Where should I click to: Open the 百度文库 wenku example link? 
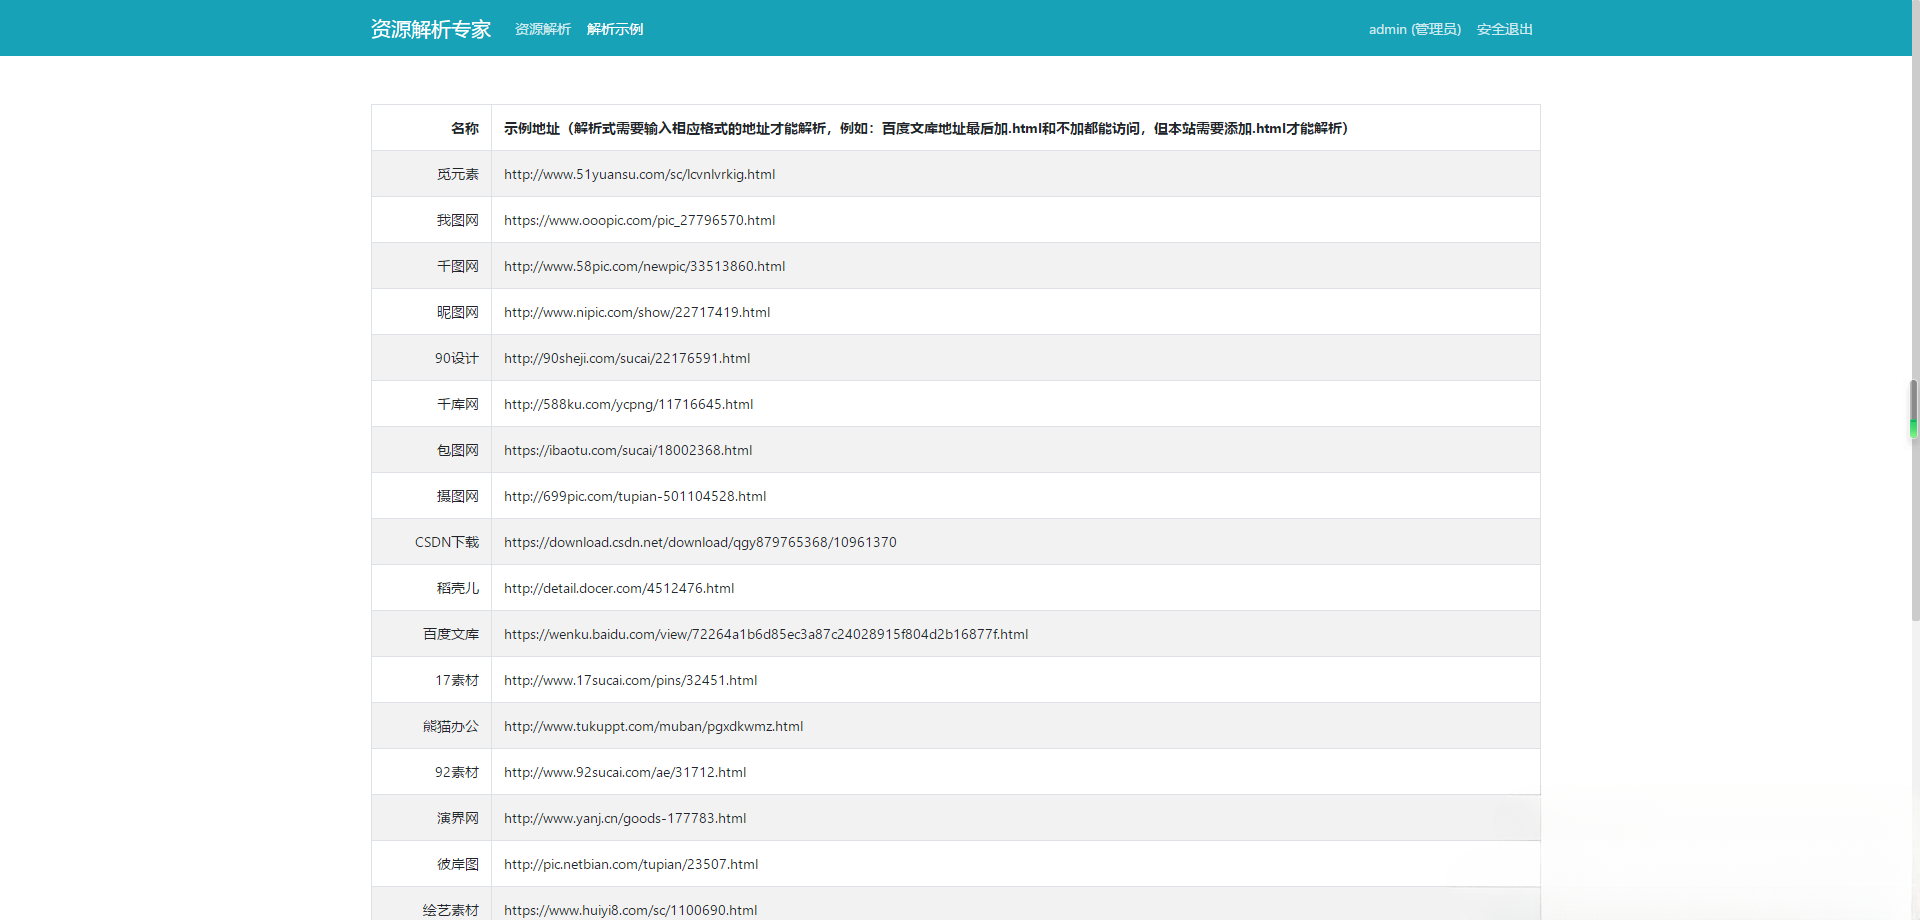[766, 634]
